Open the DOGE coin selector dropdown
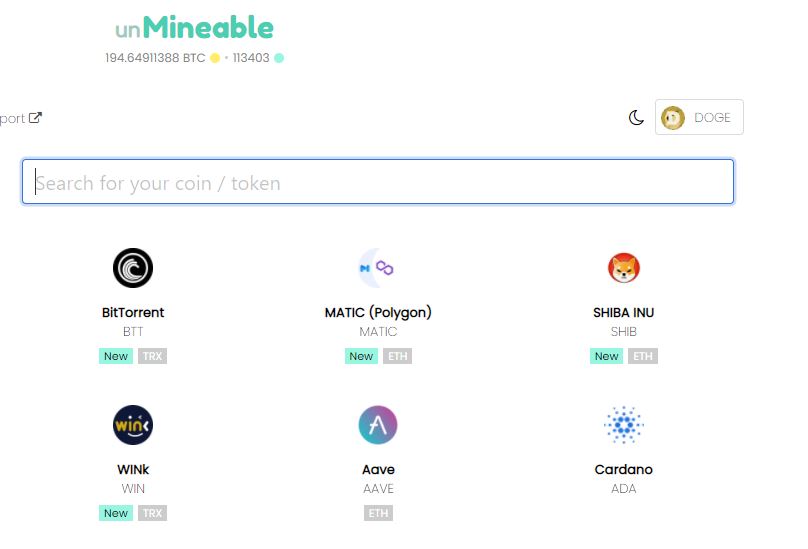Image resolution: width=808 pixels, height=549 pixels. [699, 118]
